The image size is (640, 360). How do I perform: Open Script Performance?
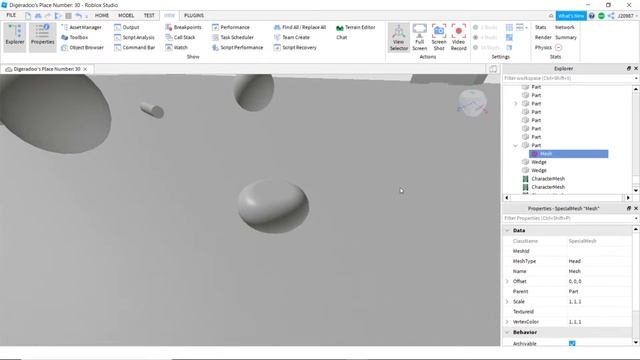click(x=237, y=48)
